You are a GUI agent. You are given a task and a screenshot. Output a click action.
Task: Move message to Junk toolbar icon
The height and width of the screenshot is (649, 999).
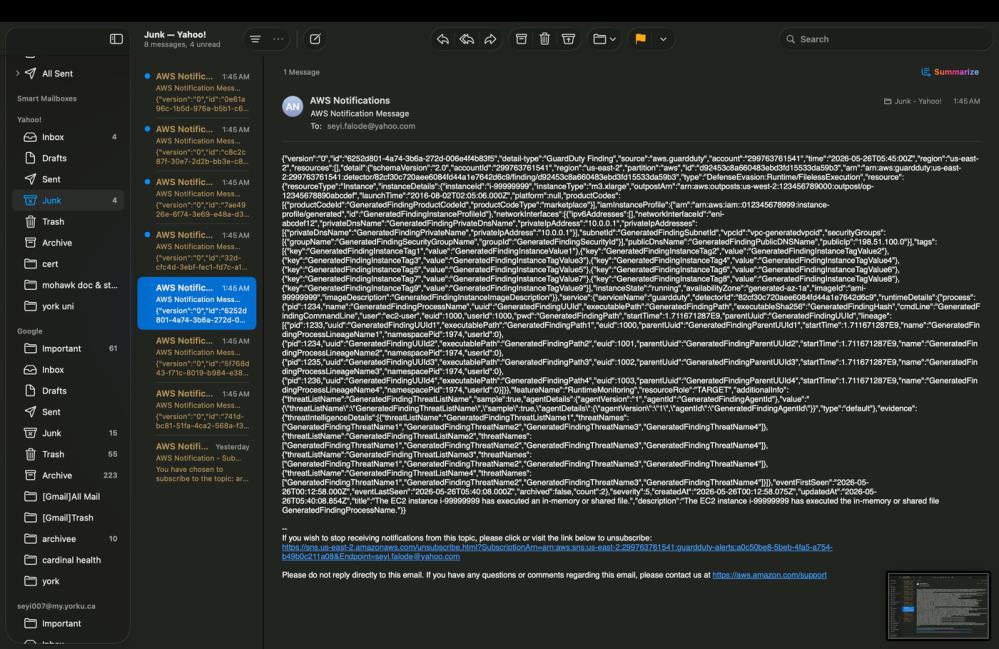click(x=568, y=39)
